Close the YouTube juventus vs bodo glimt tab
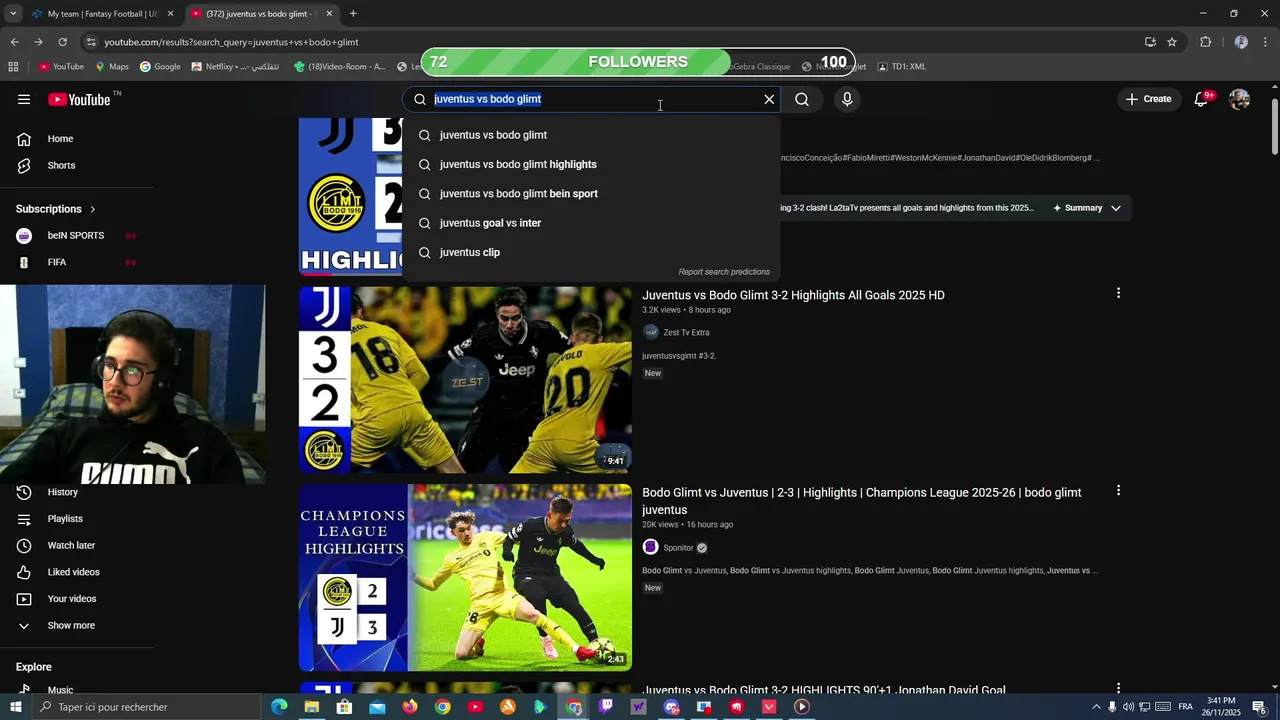1280x720 pixels. [x=329, y=14]
